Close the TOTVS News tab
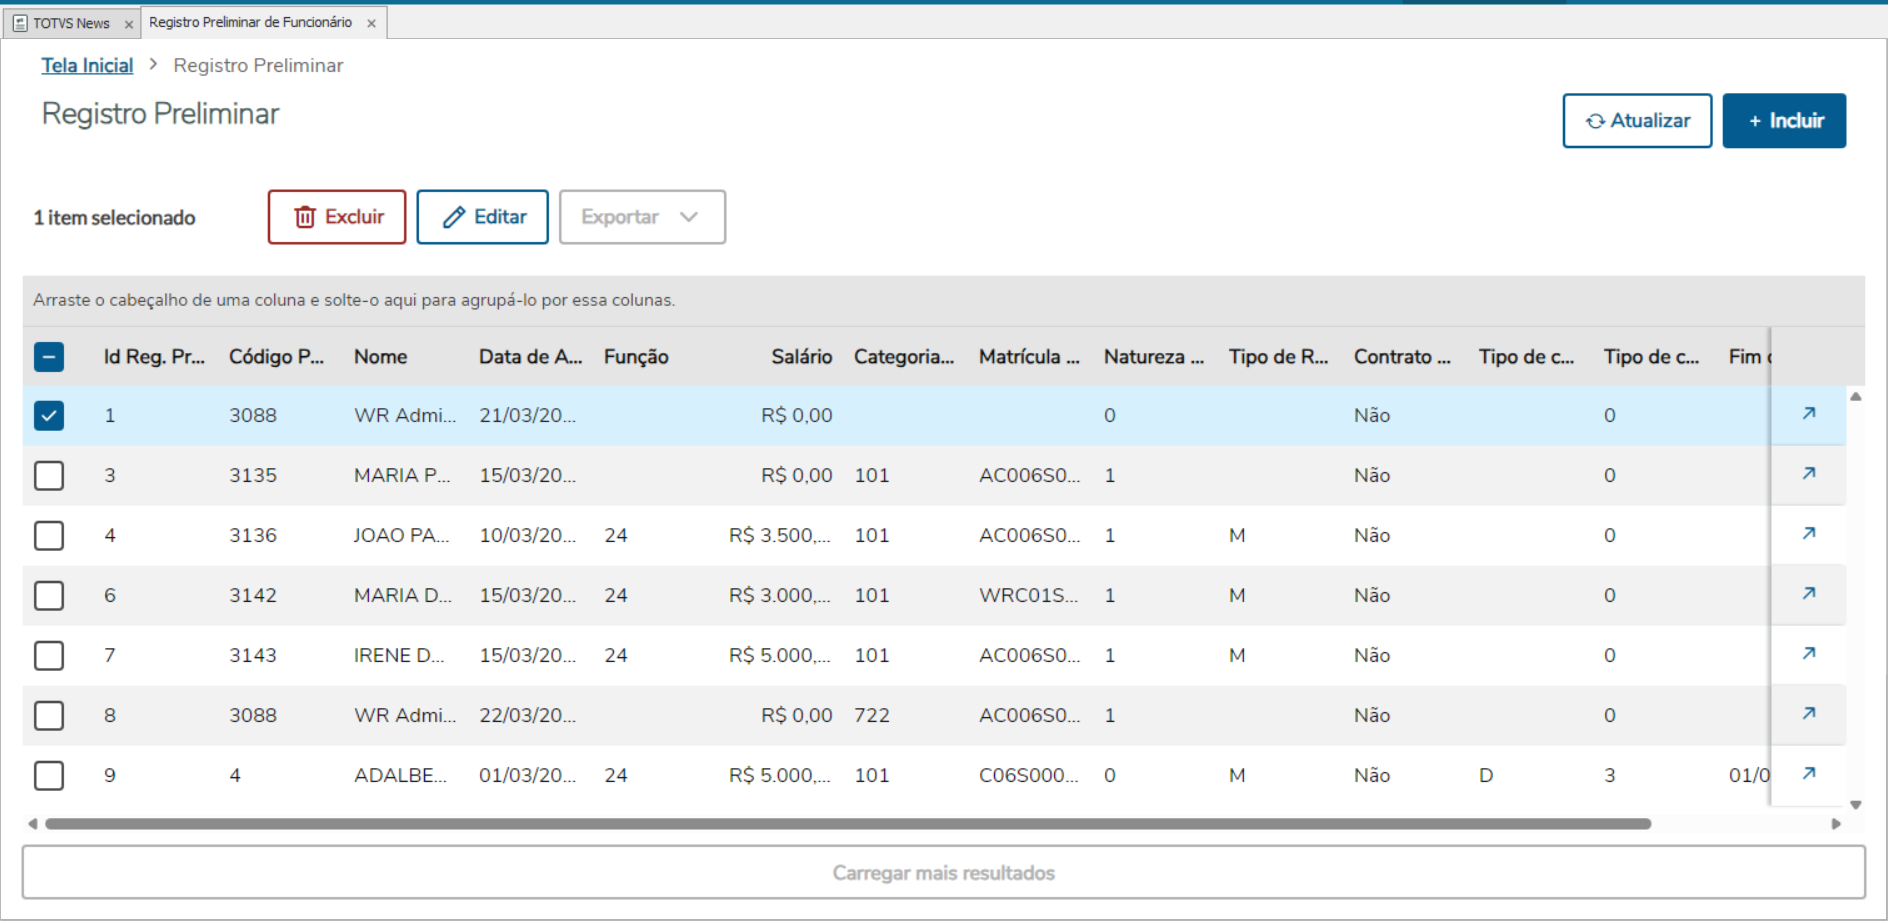The width and height of the screenshot is (1888, 921). (x=128, y=24)
